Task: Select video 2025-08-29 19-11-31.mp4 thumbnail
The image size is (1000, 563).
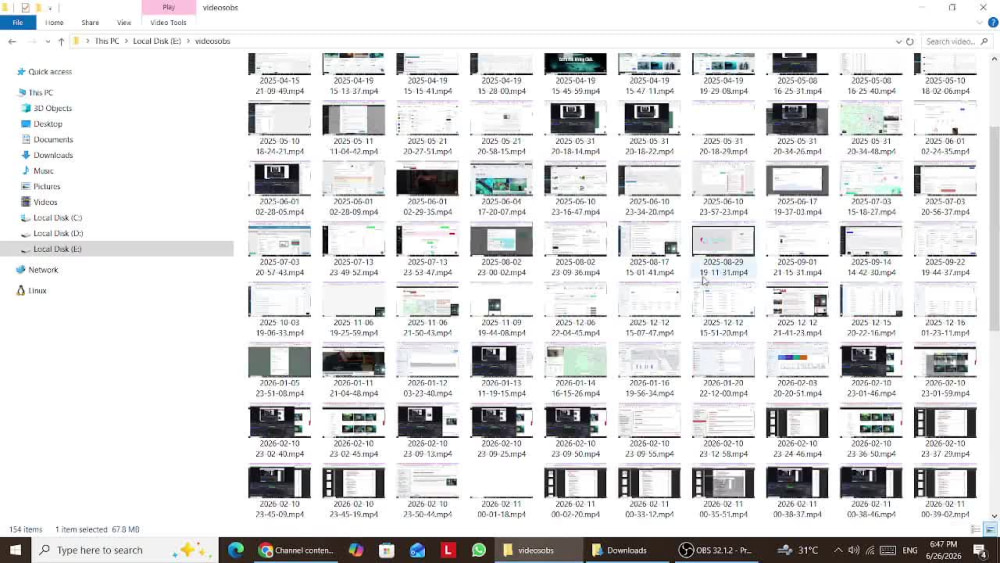Action: coord(723,240)
